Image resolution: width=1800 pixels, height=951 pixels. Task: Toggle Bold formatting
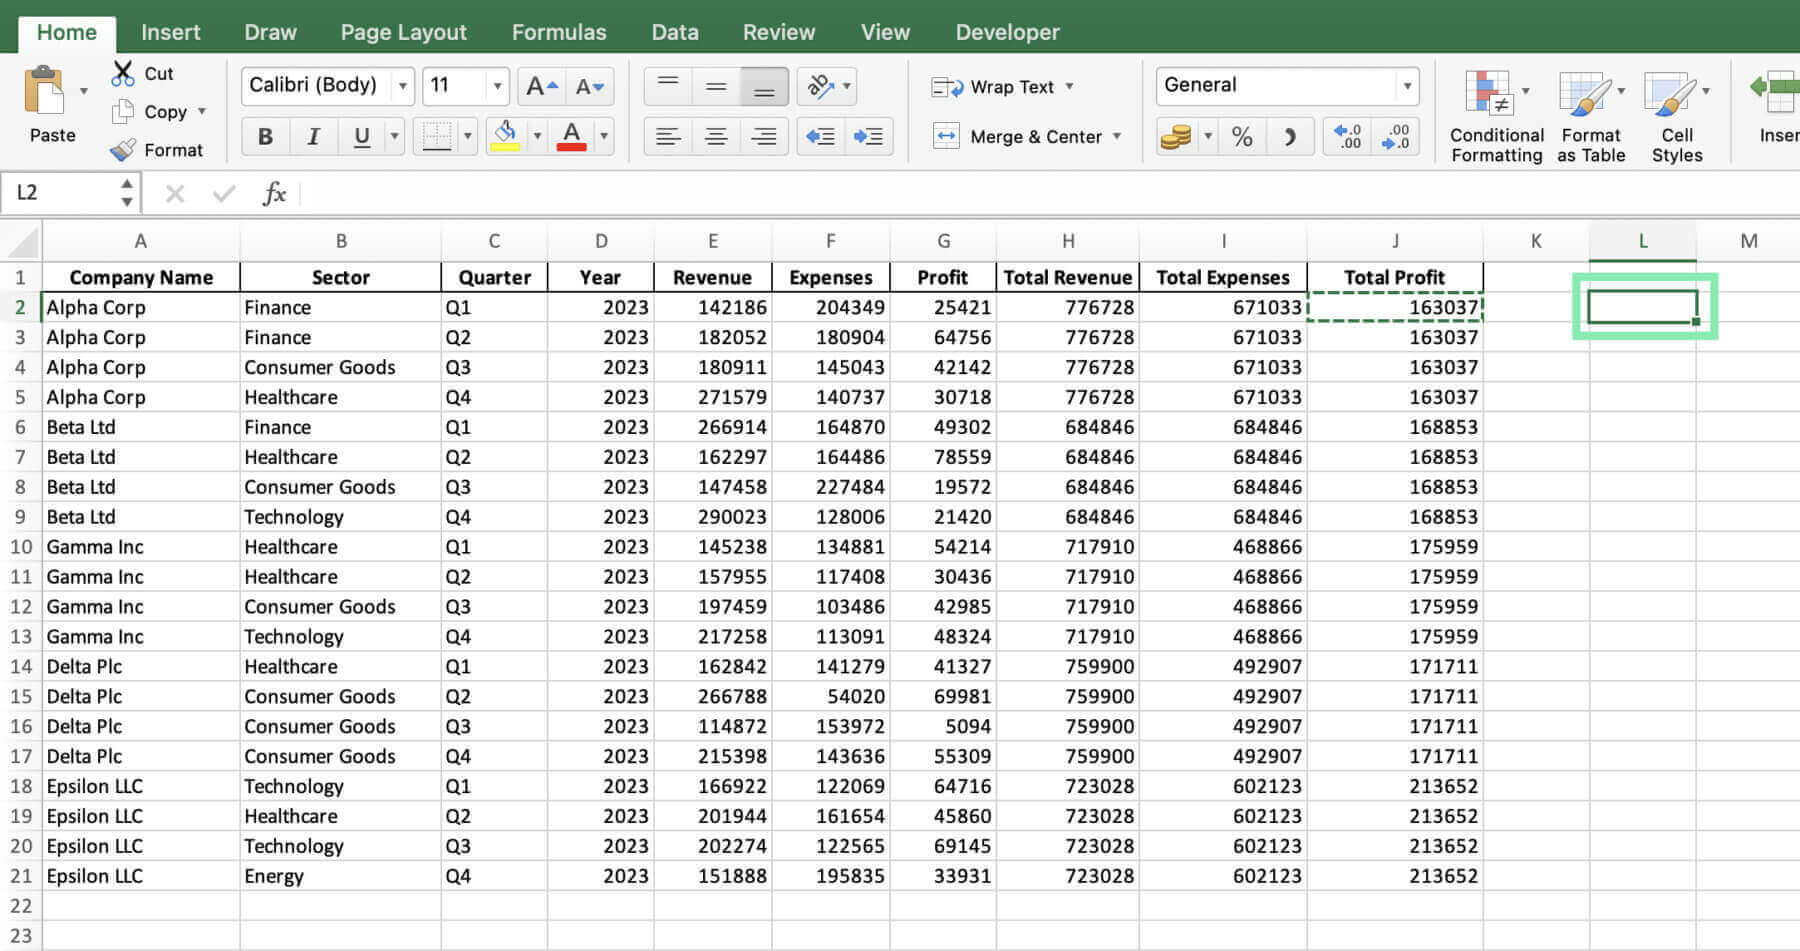[x=265, y=136]
